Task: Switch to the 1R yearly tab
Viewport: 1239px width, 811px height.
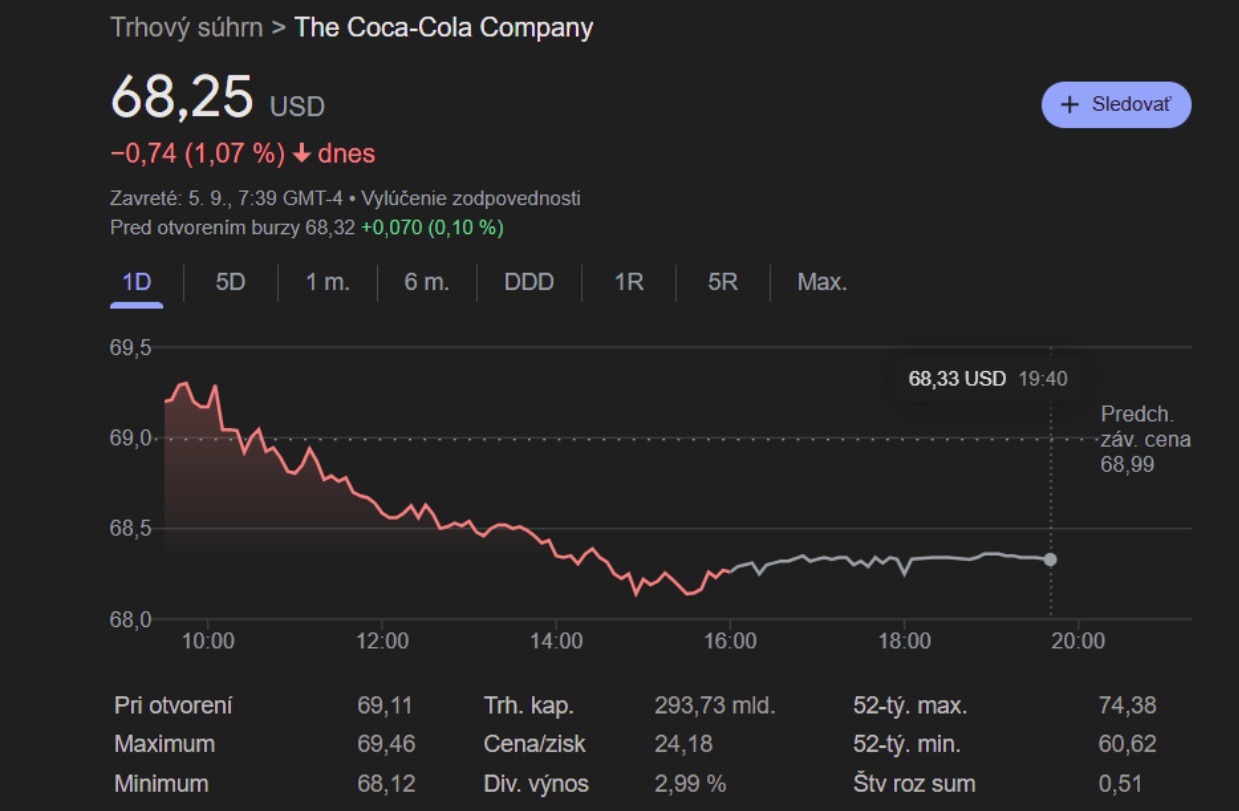Action: [x=628, y=282]
